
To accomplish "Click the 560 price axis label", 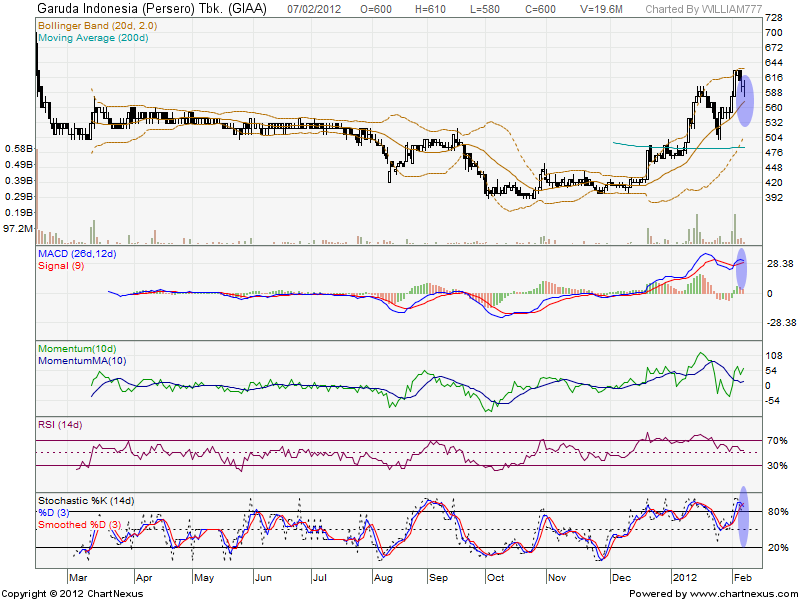I will tap(773, 108).
